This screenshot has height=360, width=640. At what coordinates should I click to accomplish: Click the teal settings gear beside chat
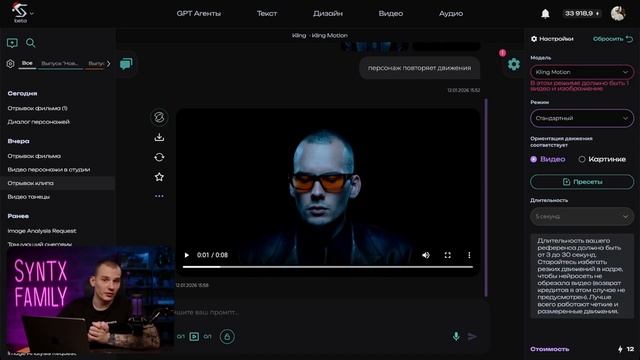513,64
